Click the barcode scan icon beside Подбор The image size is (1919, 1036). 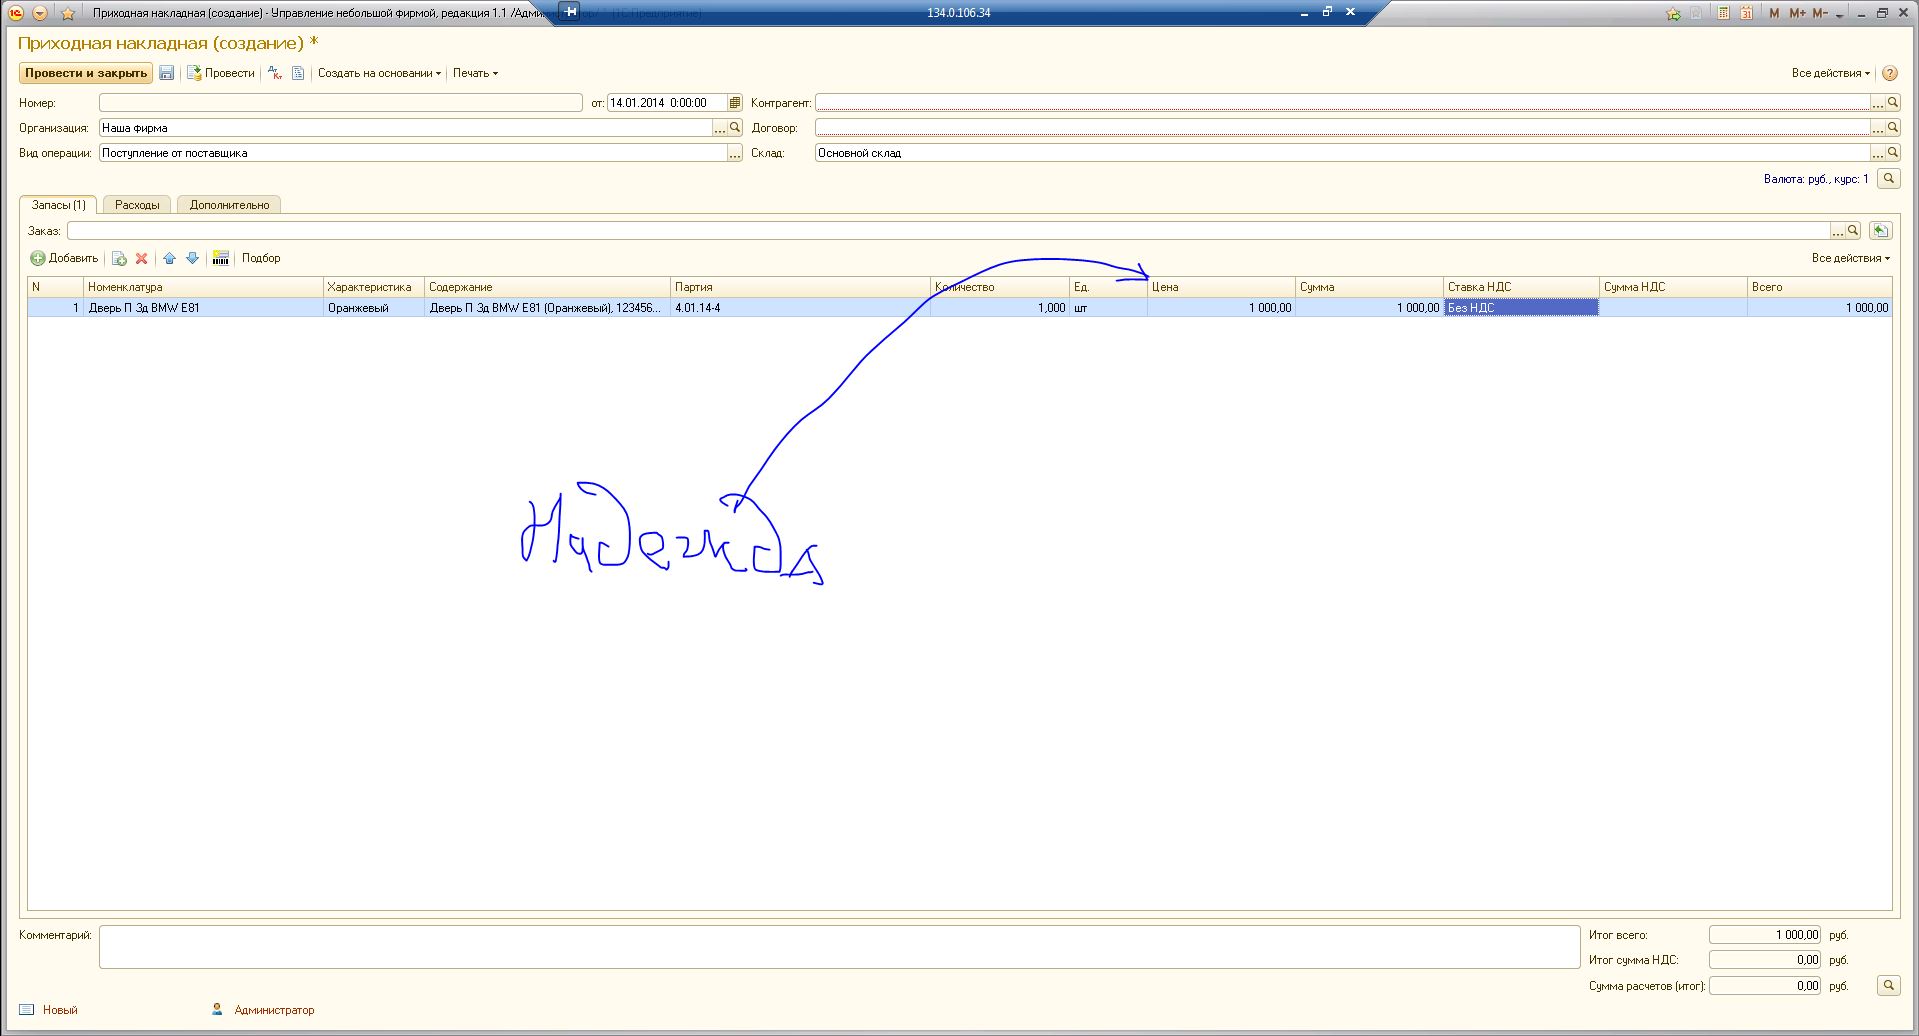click(x=221, y=258)
